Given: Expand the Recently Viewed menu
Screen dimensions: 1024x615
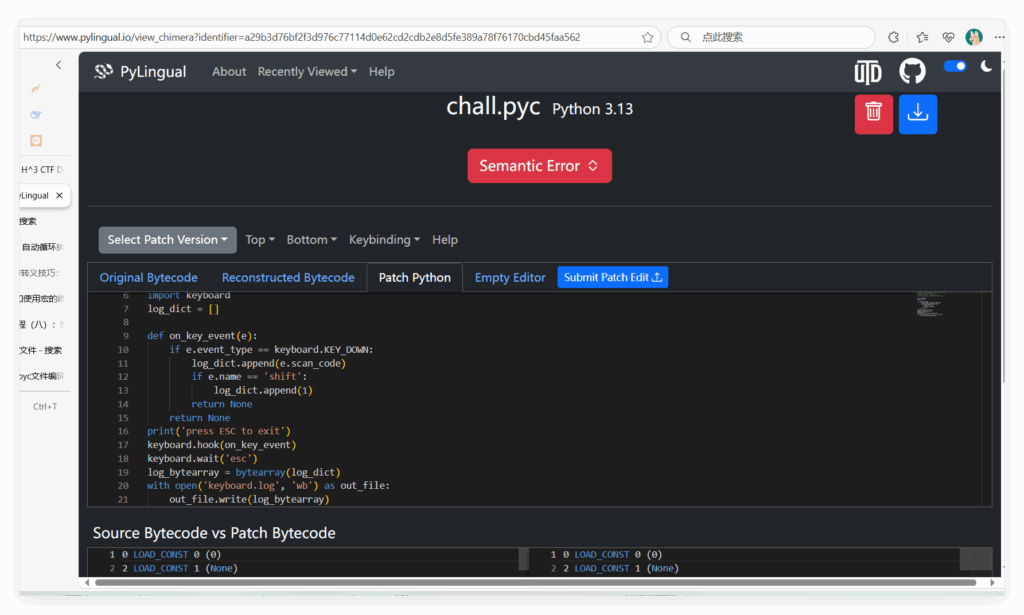Looking at the screenshot, I should pos(307,72).
